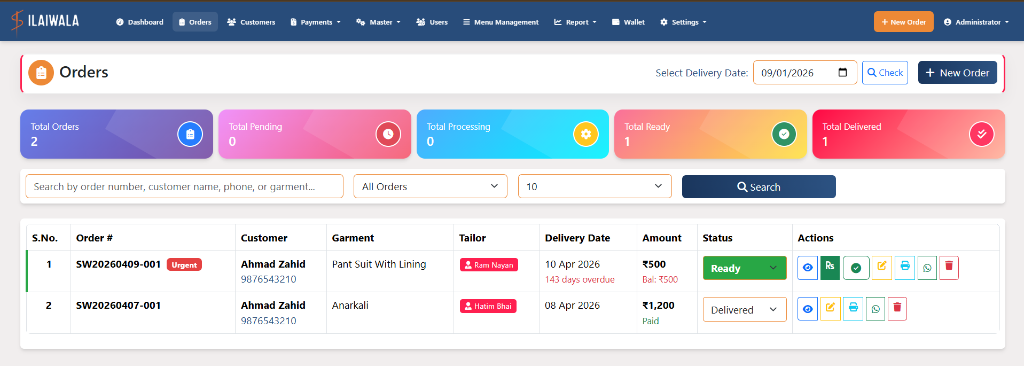Click order number SW20260409-001
This screenshot has height=366, width=1024.
118,265
